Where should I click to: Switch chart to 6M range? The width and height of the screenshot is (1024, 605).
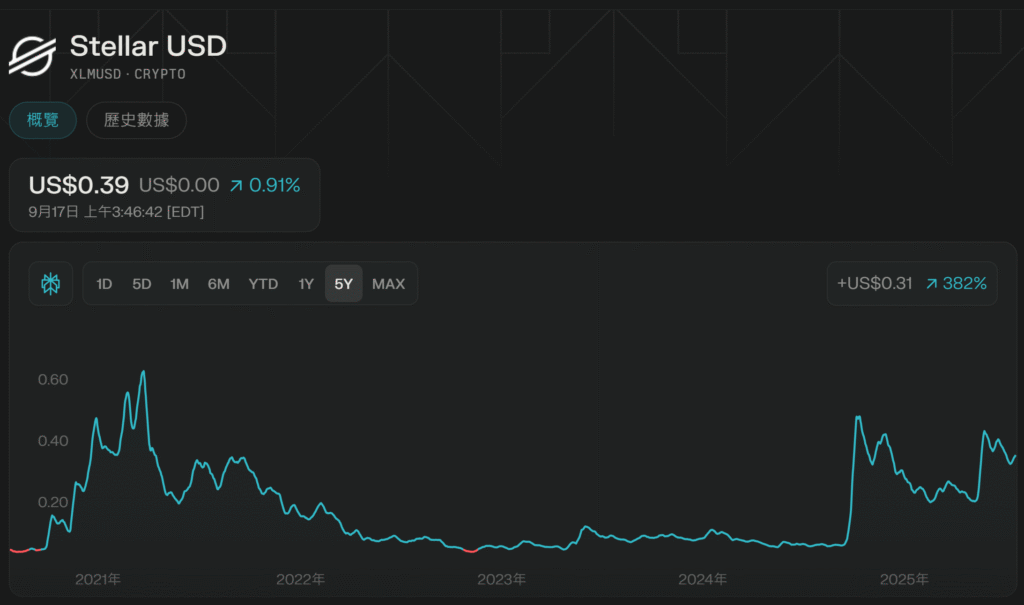coord(218,284)
